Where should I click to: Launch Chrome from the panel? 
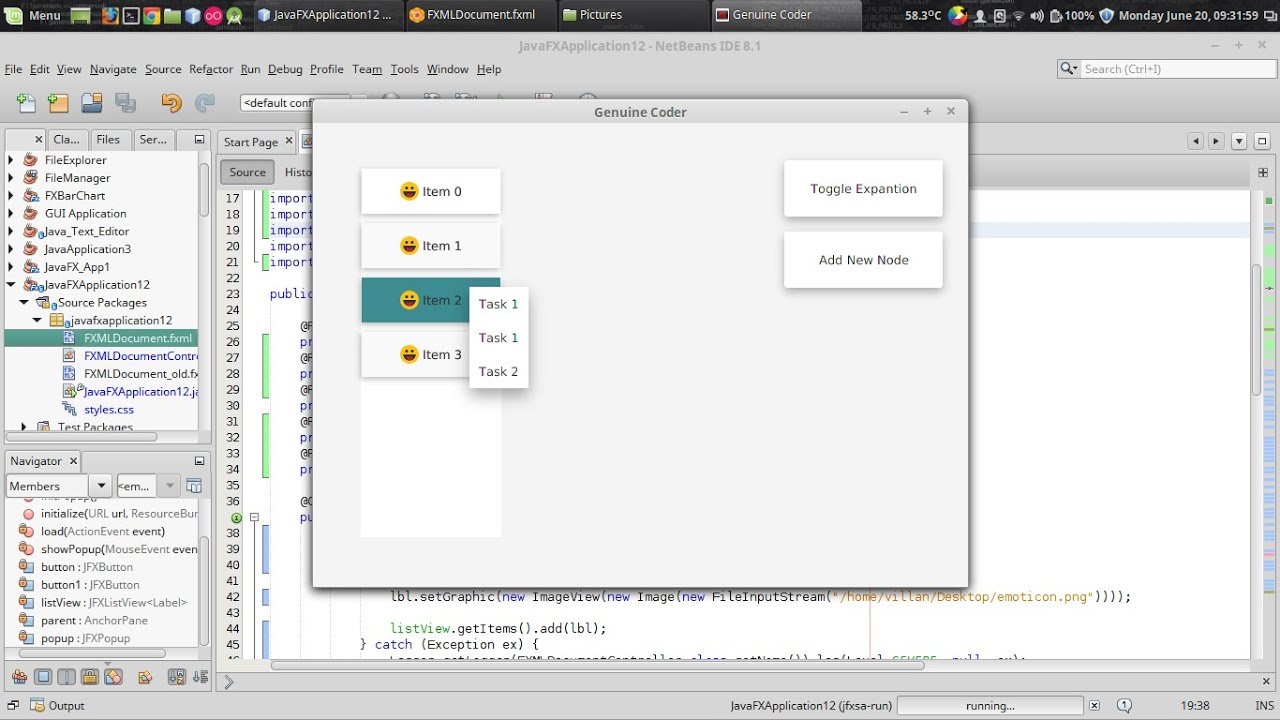(x=151, y=15)
